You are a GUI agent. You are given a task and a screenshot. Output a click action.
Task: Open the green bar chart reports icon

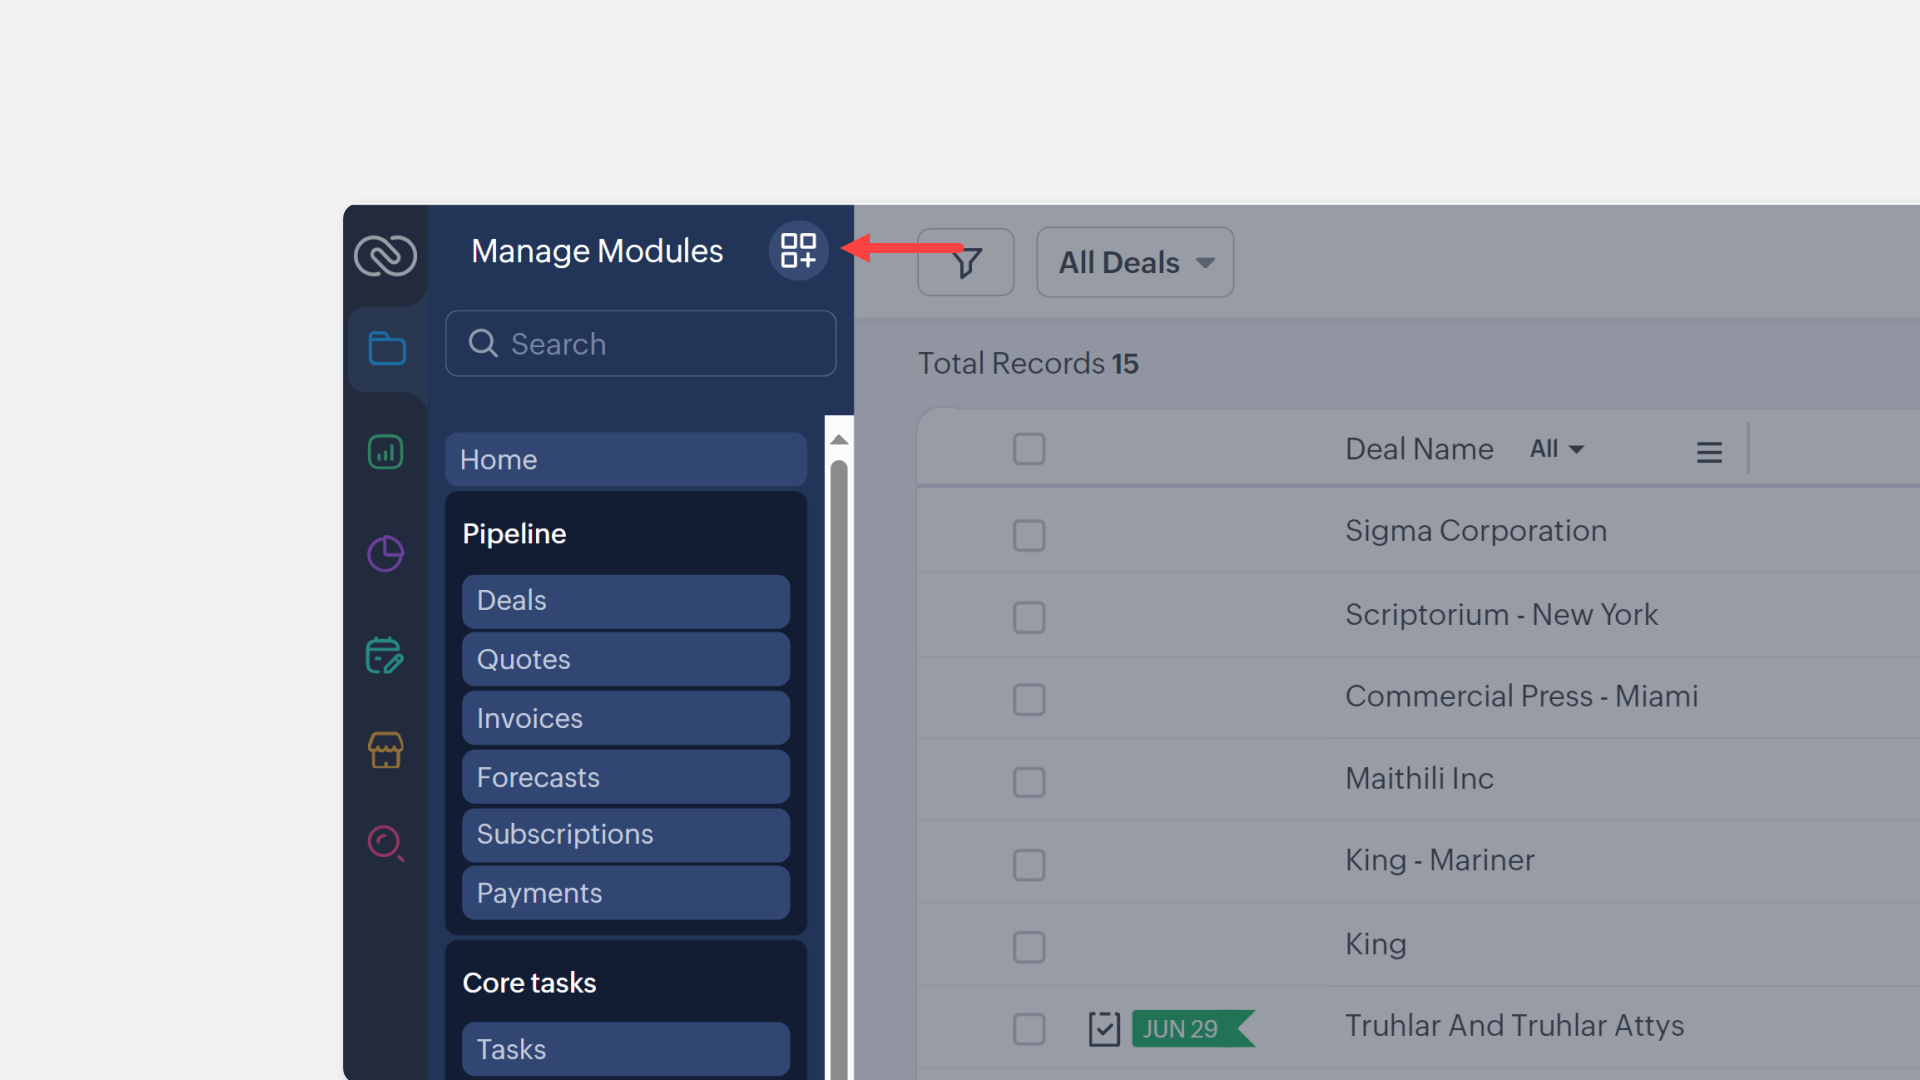click(386, 452)
